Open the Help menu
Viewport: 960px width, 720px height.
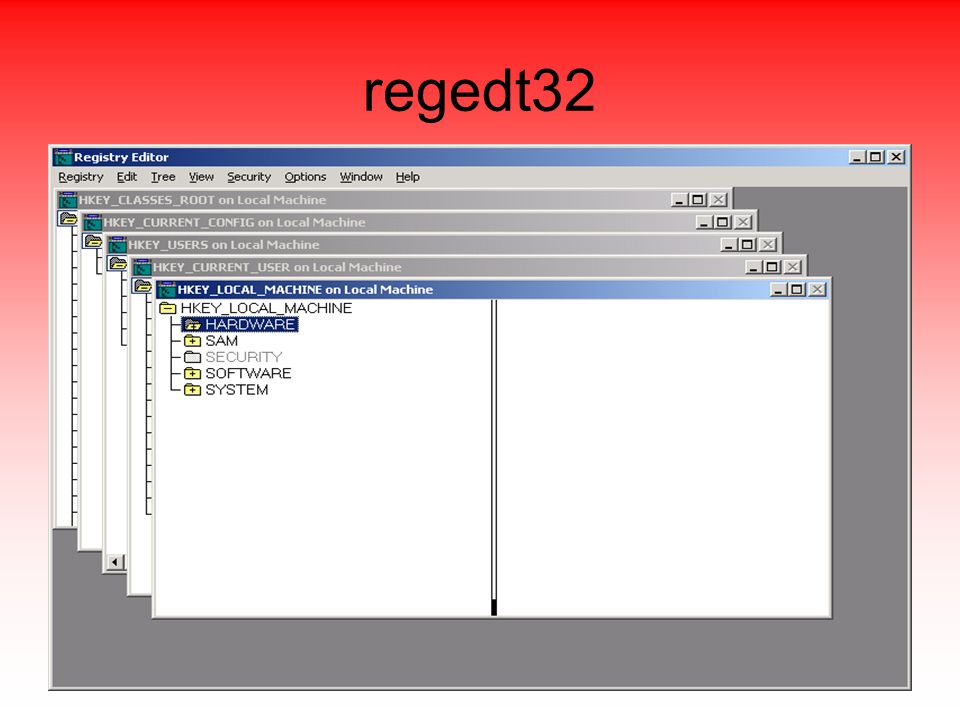[407, 177]
